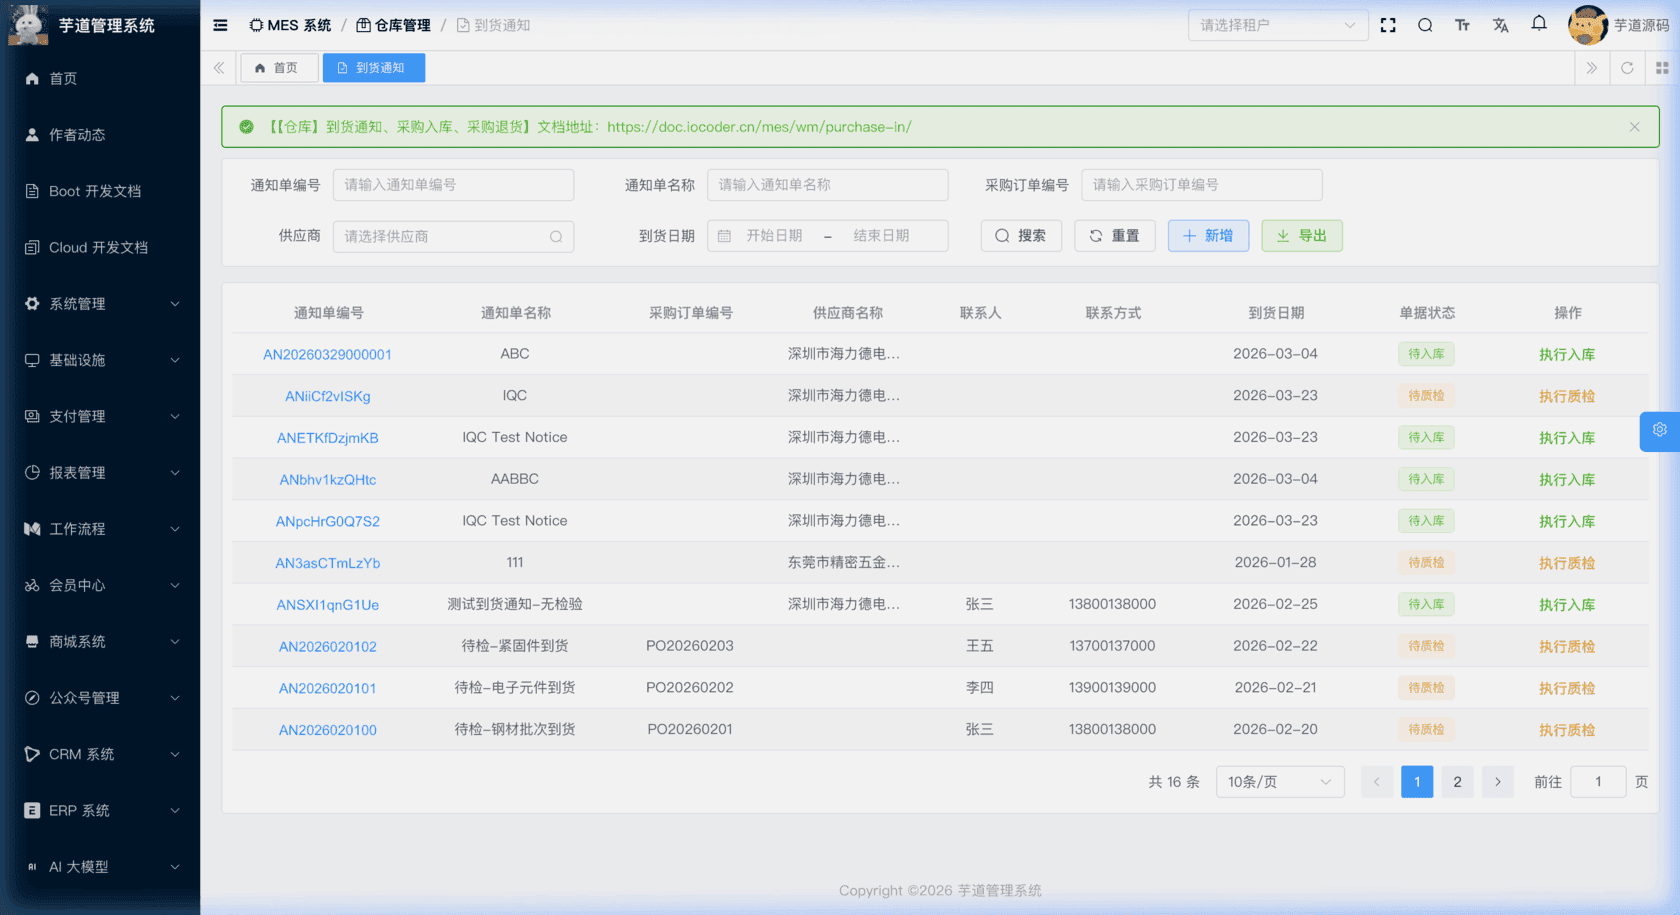Switch to the 首页 tab
The width and height of the screenshot is (1680, 915).
click(x=279, y=68)
